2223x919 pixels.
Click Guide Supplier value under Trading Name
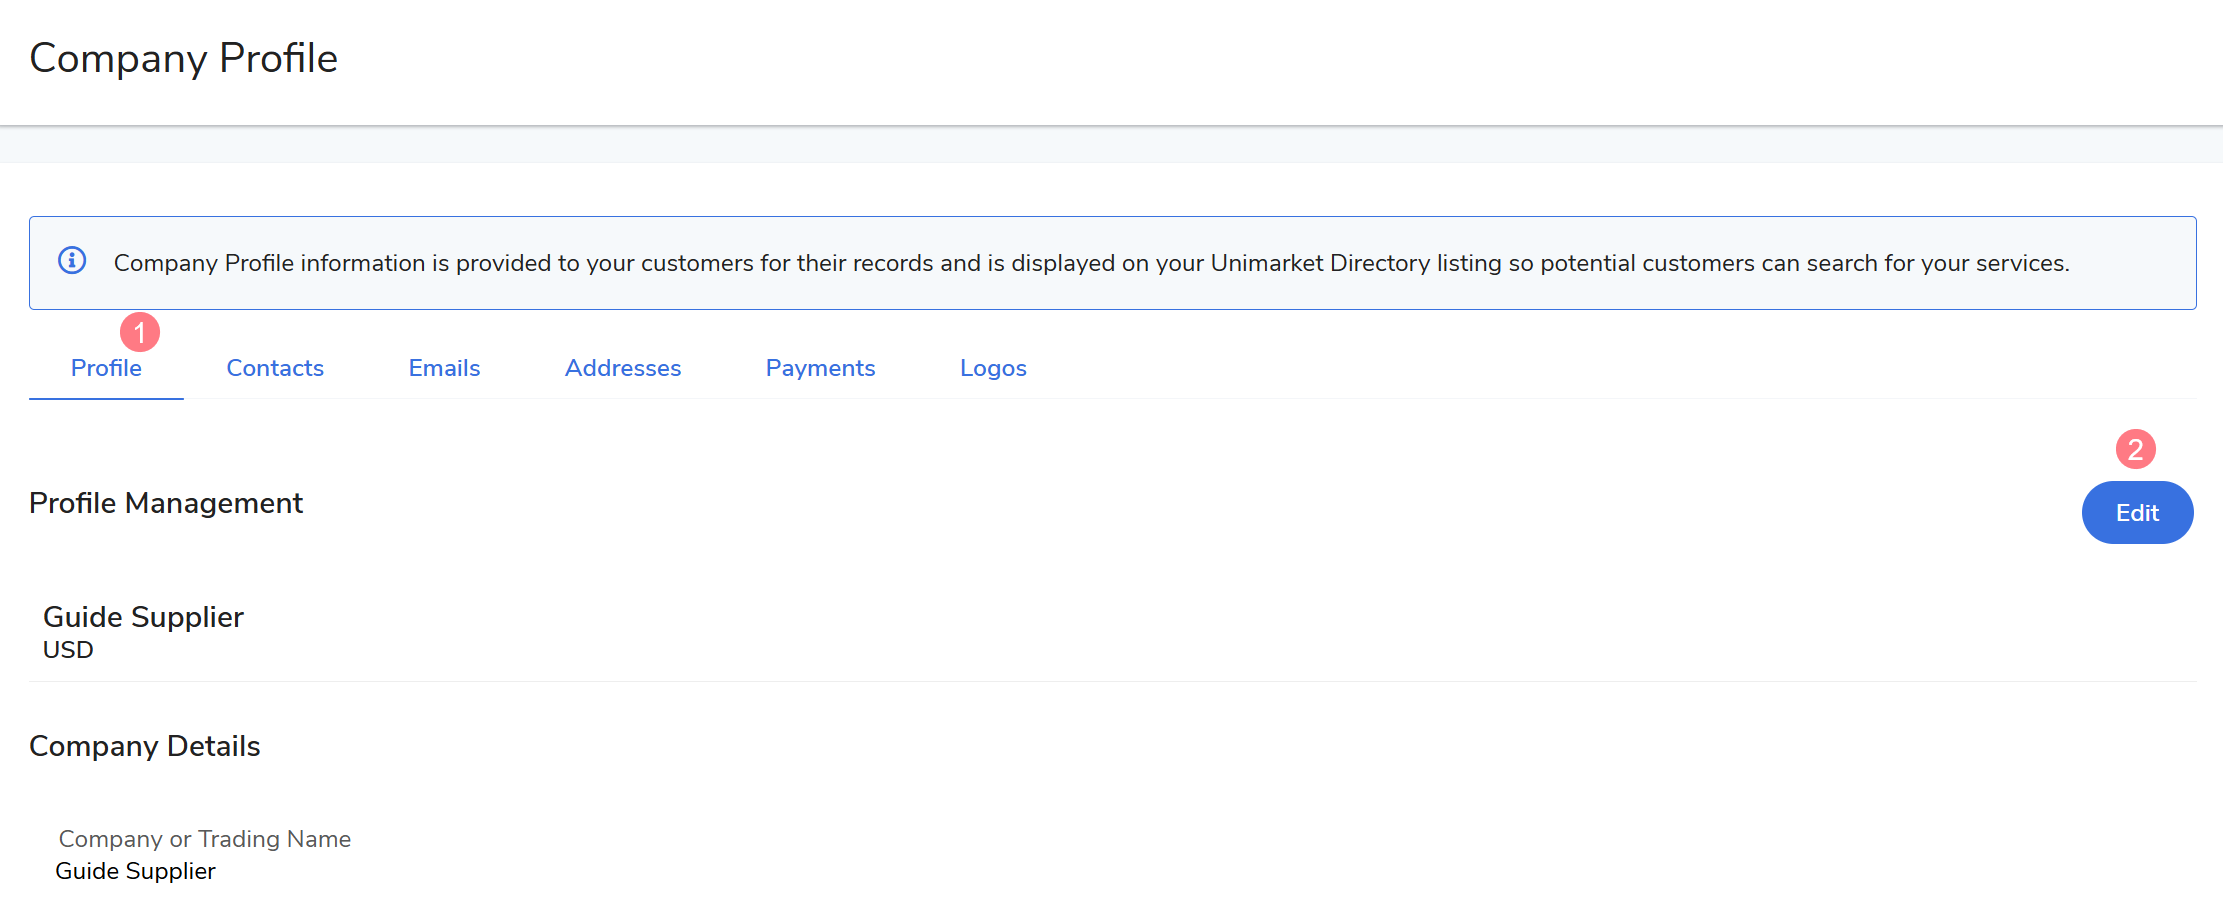pyautogui.click(x=135, y=871)
